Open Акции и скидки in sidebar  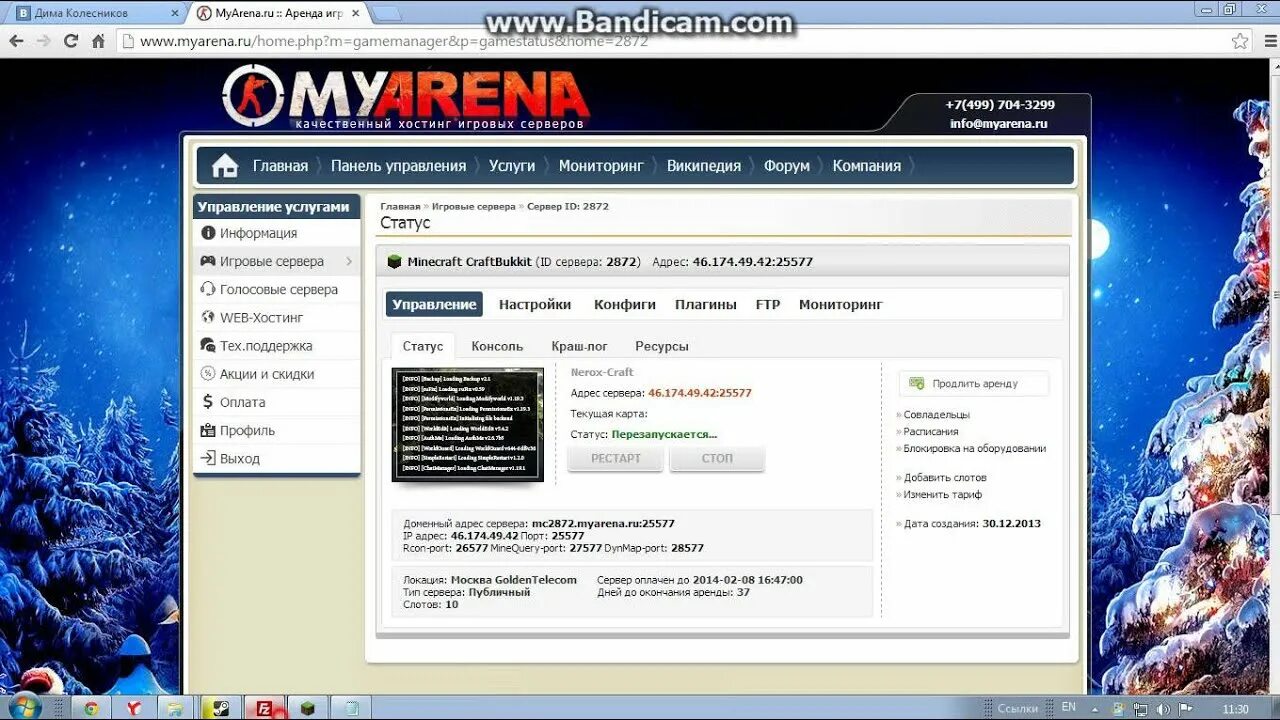coord(267,374)
